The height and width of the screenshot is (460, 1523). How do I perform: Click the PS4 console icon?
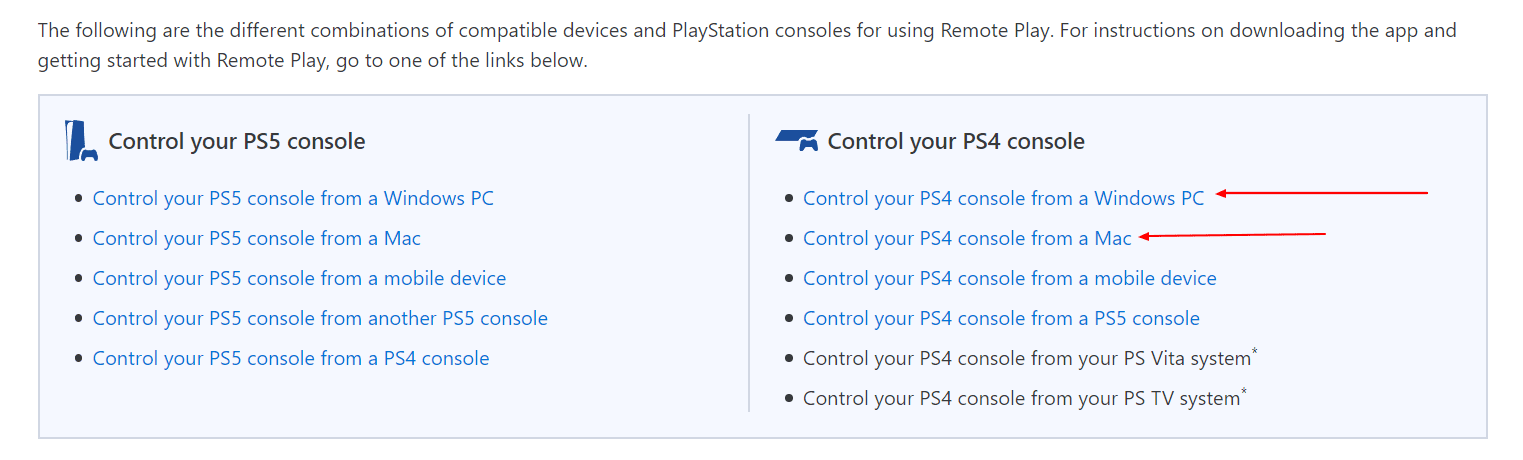click(797, 141)
